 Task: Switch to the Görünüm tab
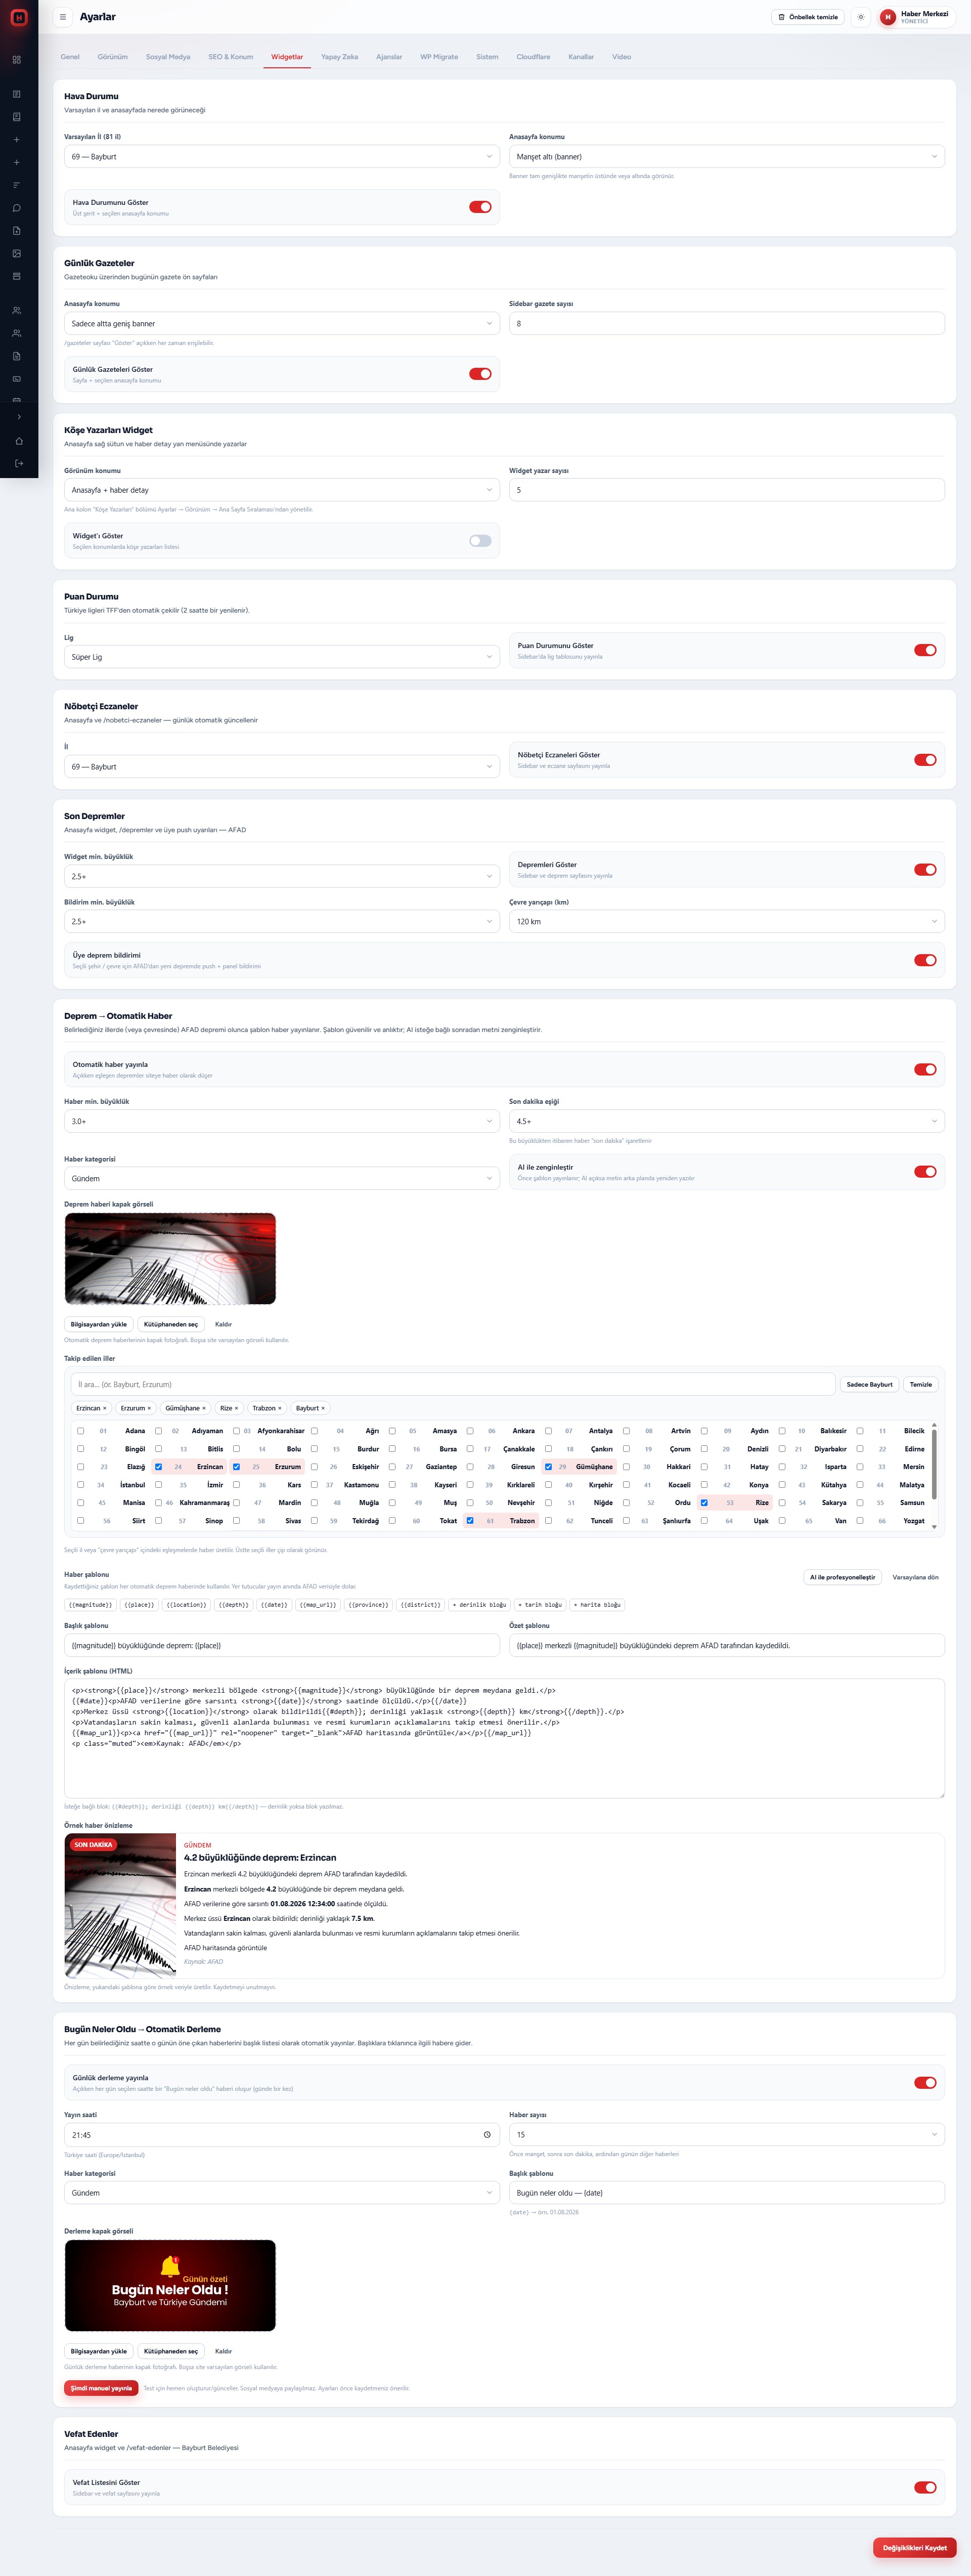[x=113, y=57]
